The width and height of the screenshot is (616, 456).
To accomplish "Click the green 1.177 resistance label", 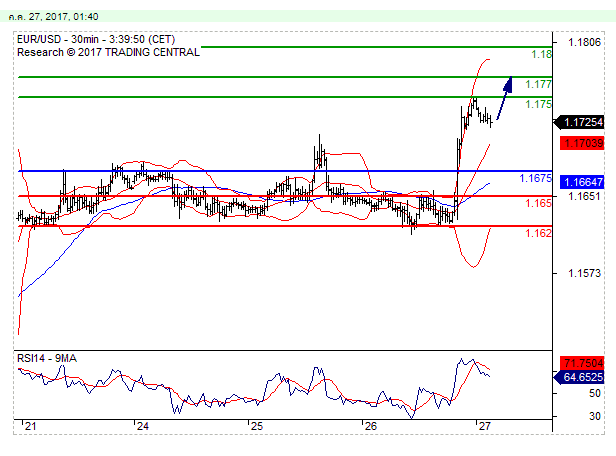I will (x=539, y=84).
